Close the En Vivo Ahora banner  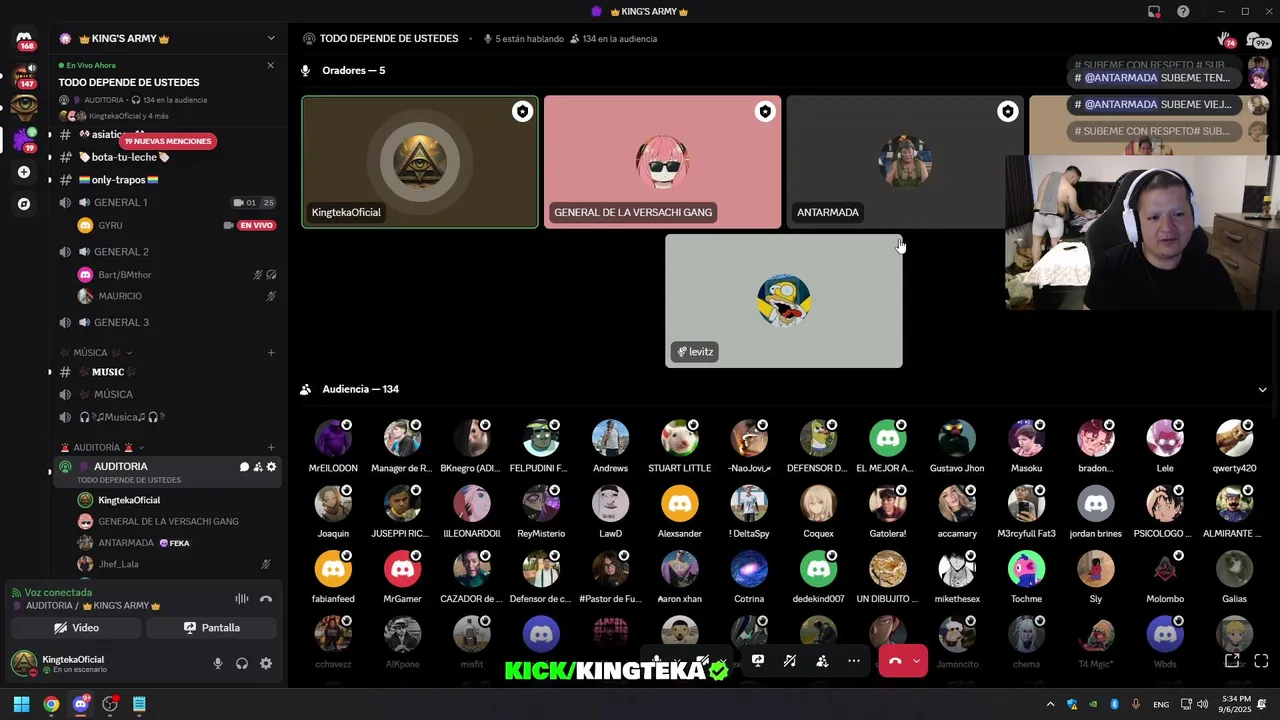[x=270, y=65]
